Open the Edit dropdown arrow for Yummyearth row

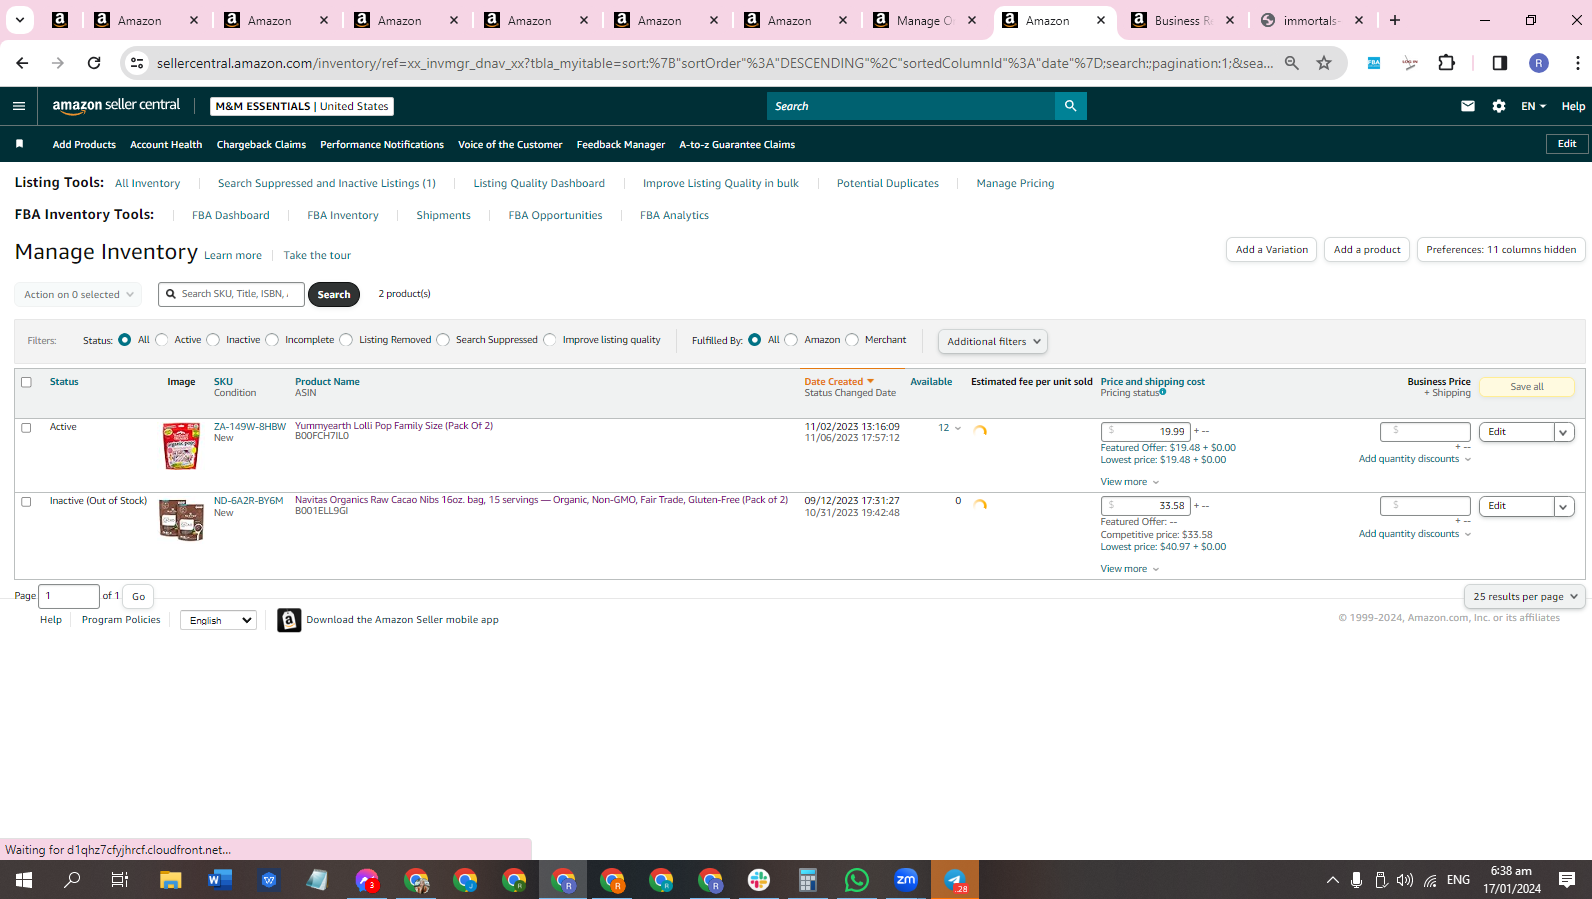1564,432
